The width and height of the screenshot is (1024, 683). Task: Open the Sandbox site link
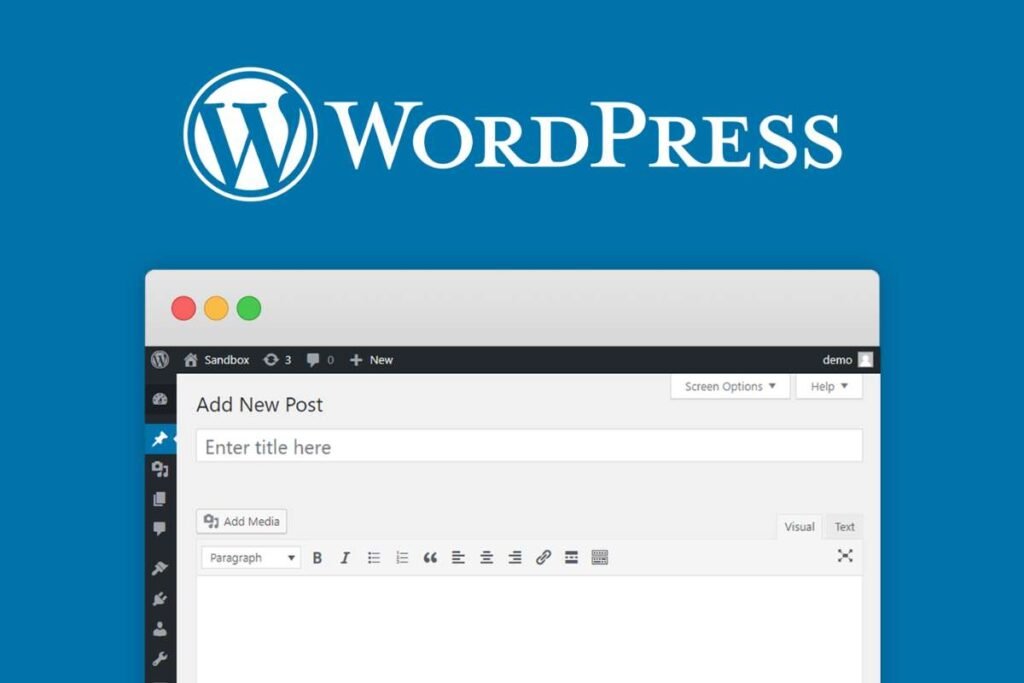[227, 360]
